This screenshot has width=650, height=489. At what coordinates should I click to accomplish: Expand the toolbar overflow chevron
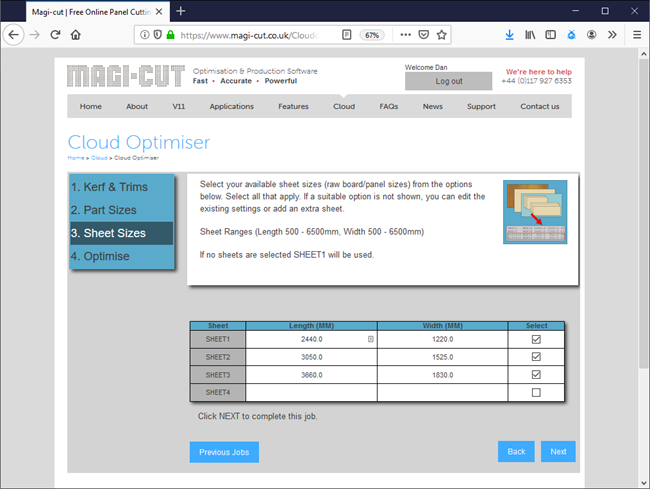(614, 34)
